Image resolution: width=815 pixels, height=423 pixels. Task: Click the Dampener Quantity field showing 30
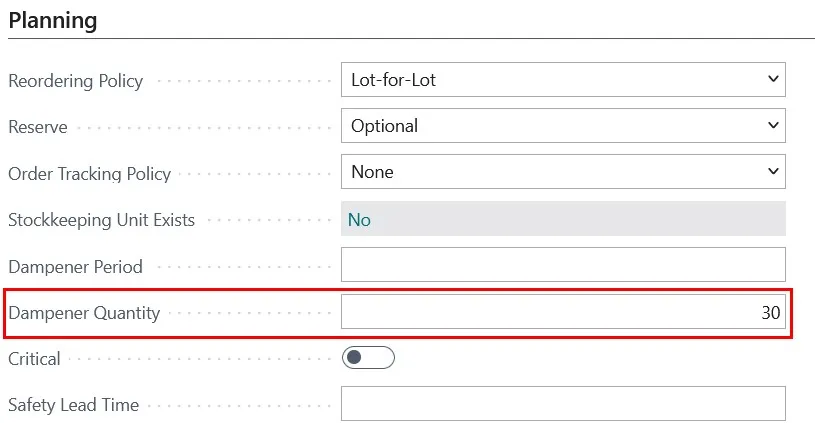point(563,311)
